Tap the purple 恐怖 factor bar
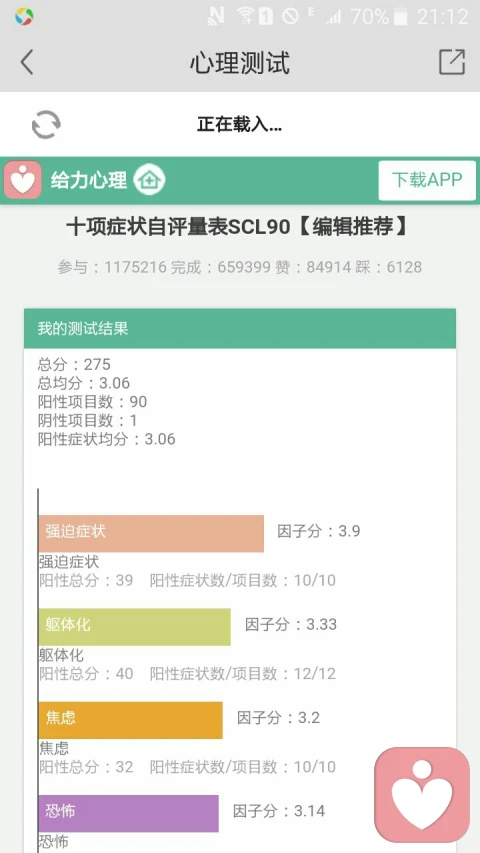This screenshot has width=480, height=853. point(128,813)
